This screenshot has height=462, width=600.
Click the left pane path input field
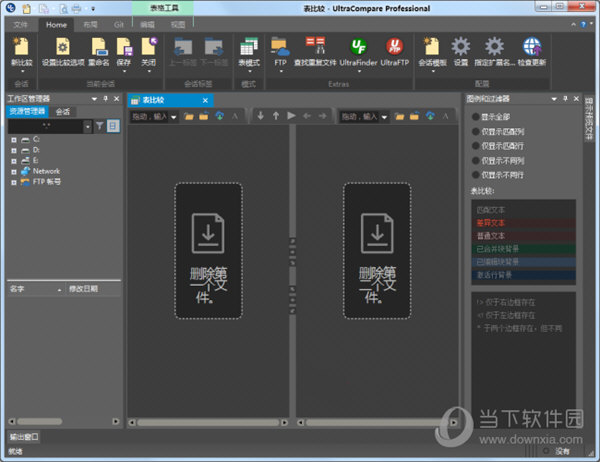click(x=150, y=116)
